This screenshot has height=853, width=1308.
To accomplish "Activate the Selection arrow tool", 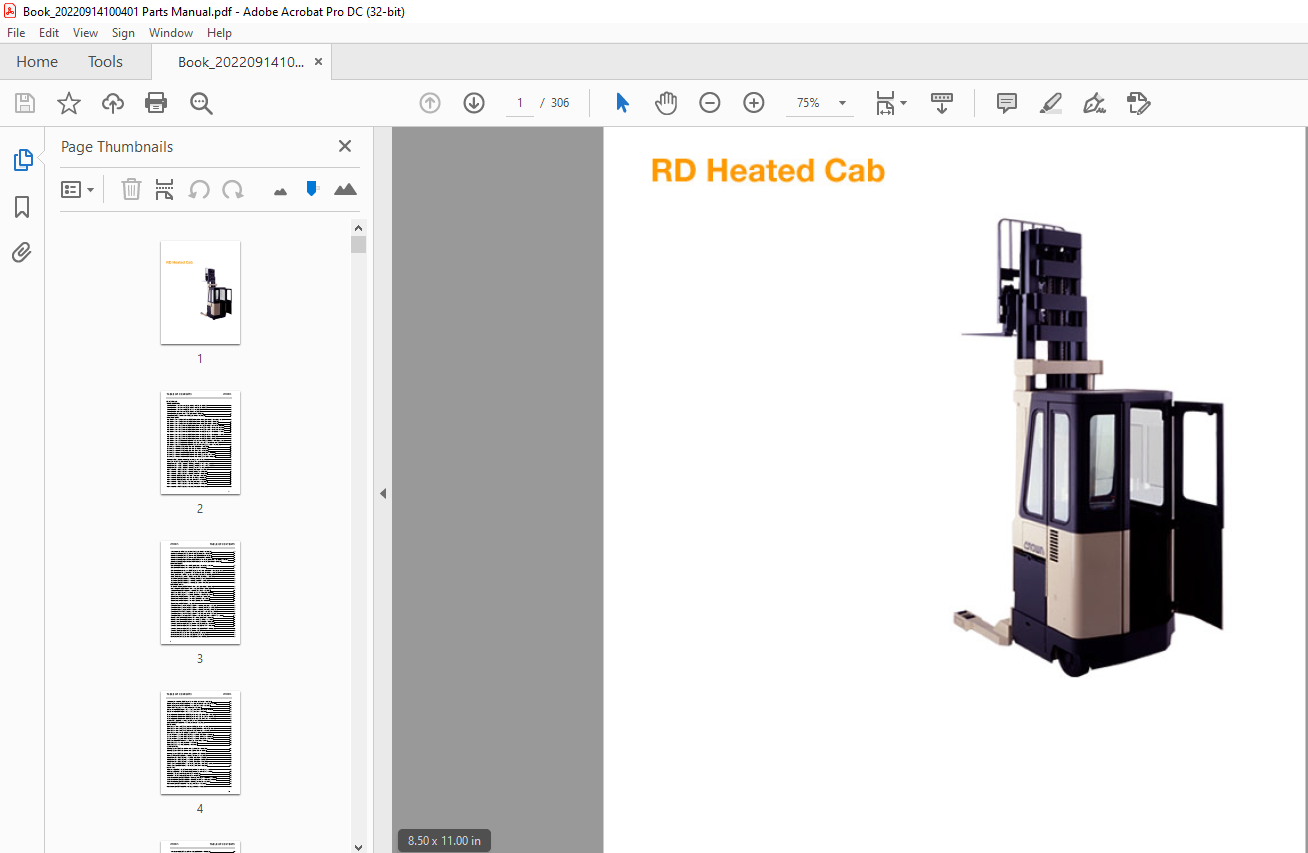I will pos(622,103).
